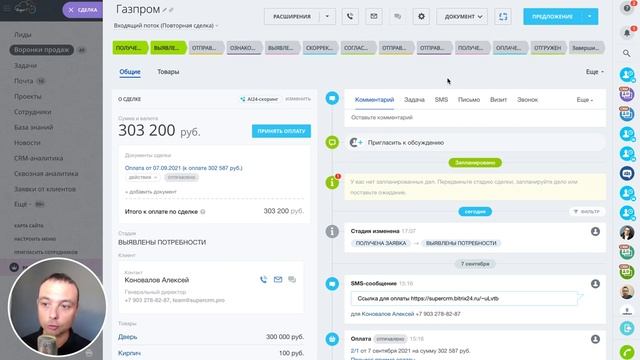Open Почта in left menu
Viewport: 640px width, 360px height.
24,81
